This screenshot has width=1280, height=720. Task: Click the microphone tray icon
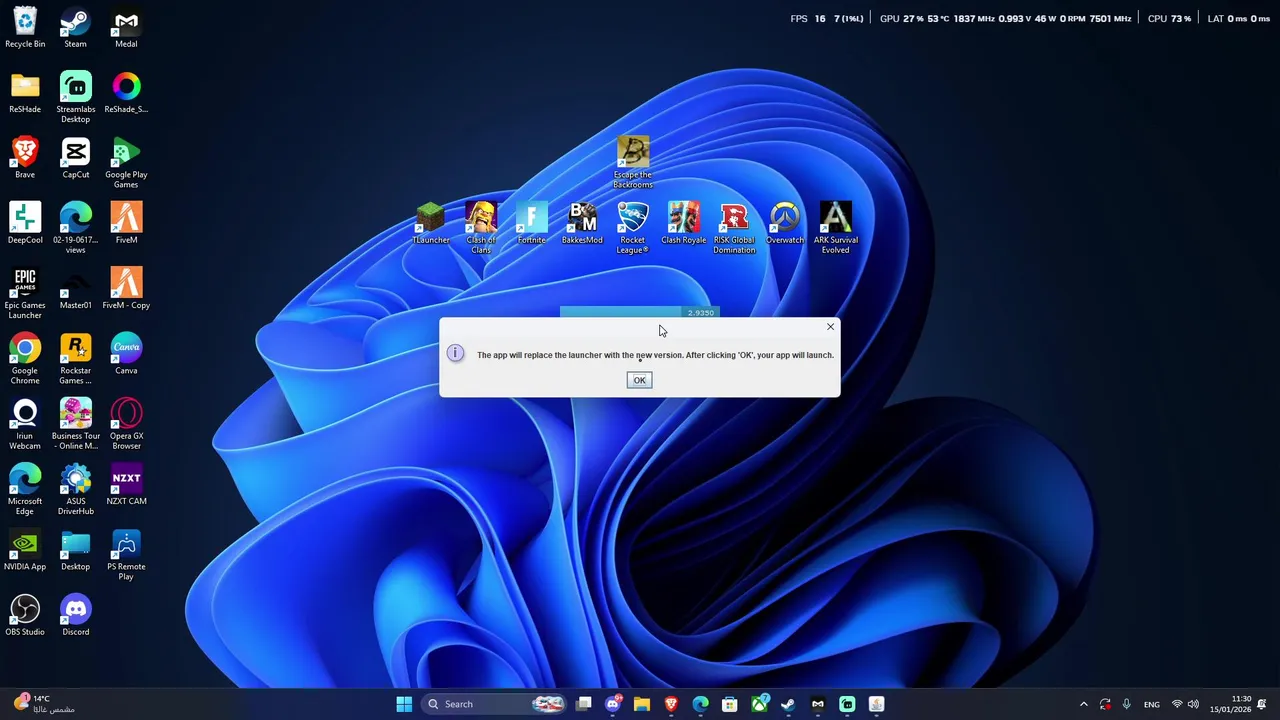(1127, 704)
